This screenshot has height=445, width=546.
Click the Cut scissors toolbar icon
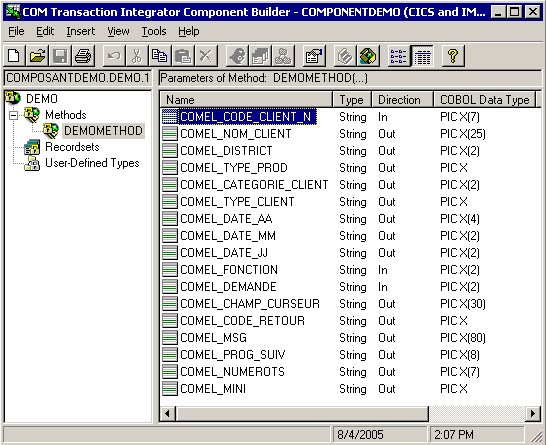(137, 55)
